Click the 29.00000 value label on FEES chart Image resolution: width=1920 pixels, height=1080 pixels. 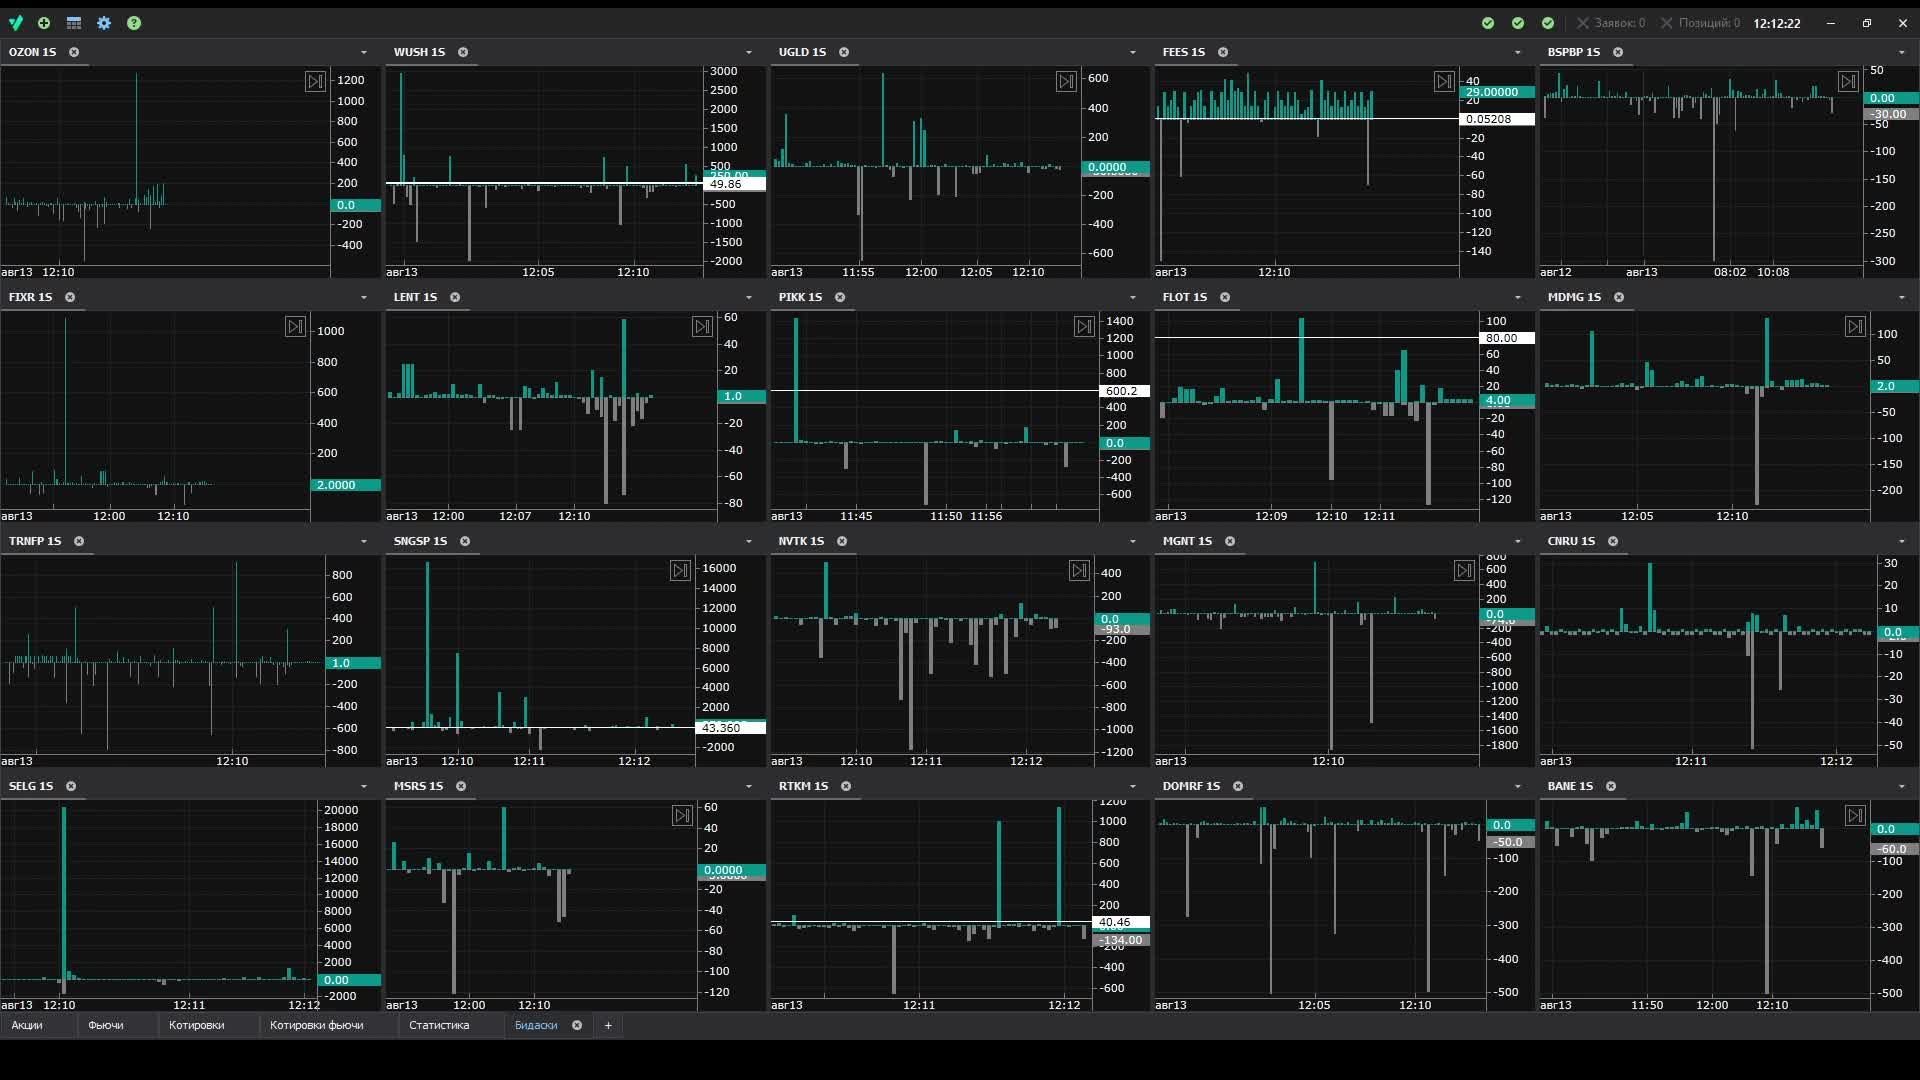[1497, 92]
